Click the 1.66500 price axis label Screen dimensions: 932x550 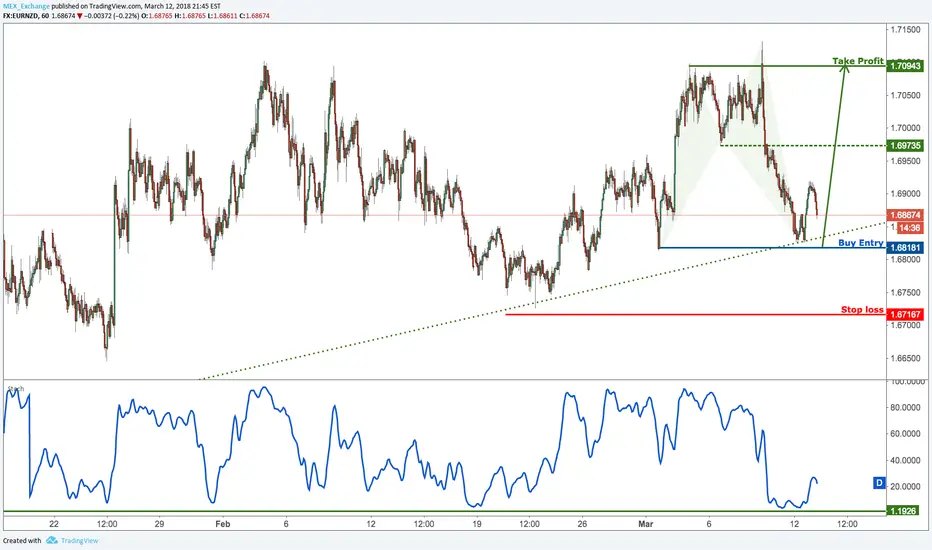pyautogui.click(x=906, y=359)
